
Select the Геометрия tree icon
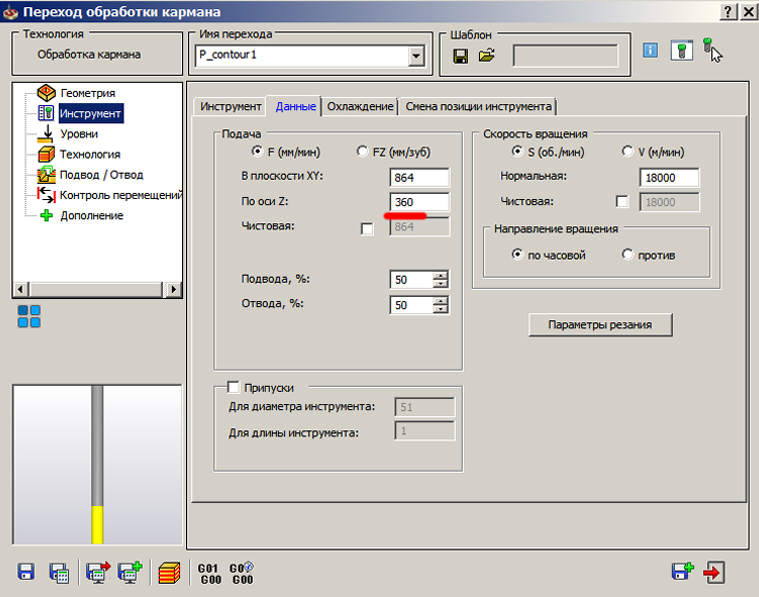[46, 92]
